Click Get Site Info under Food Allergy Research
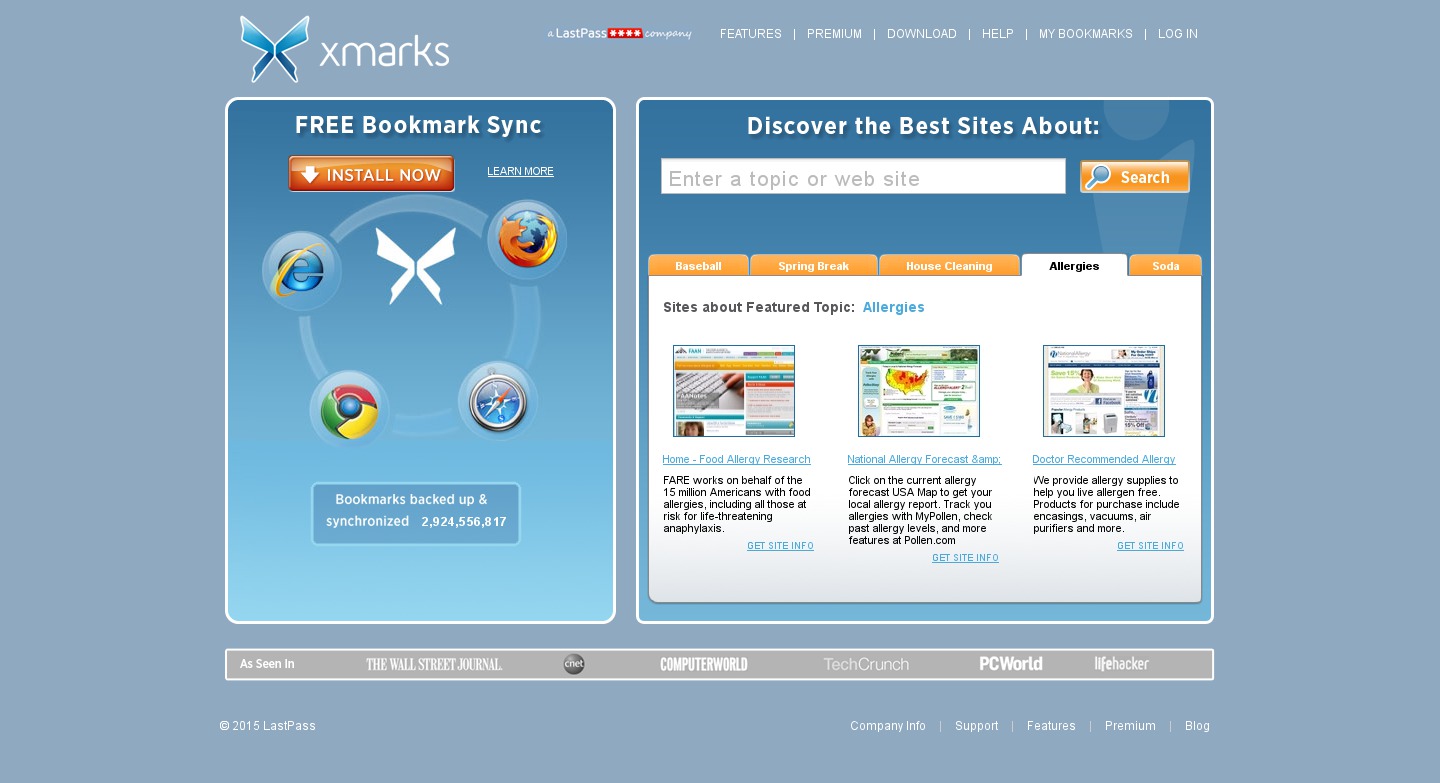 (x=780, y=546)
